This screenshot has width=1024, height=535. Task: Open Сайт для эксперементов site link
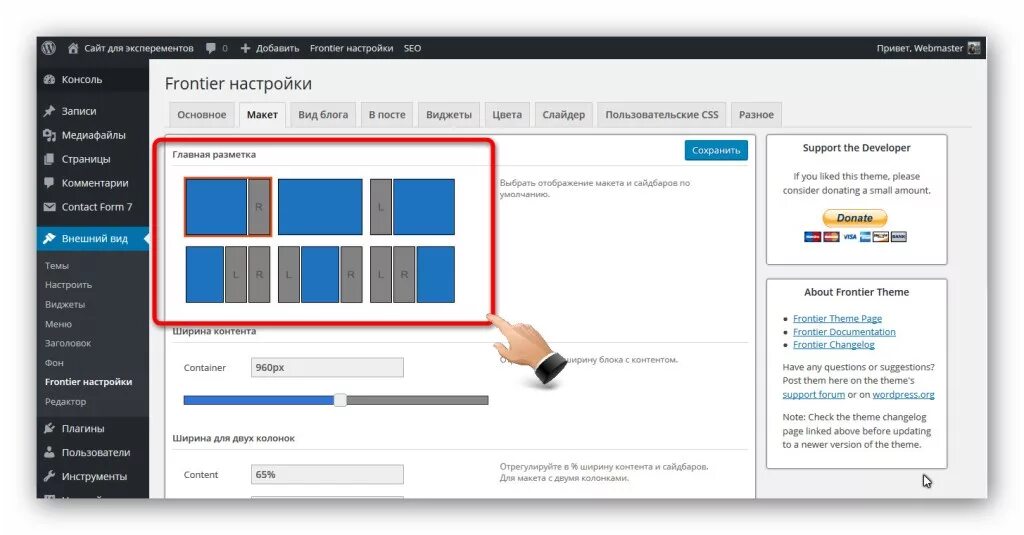131,48
